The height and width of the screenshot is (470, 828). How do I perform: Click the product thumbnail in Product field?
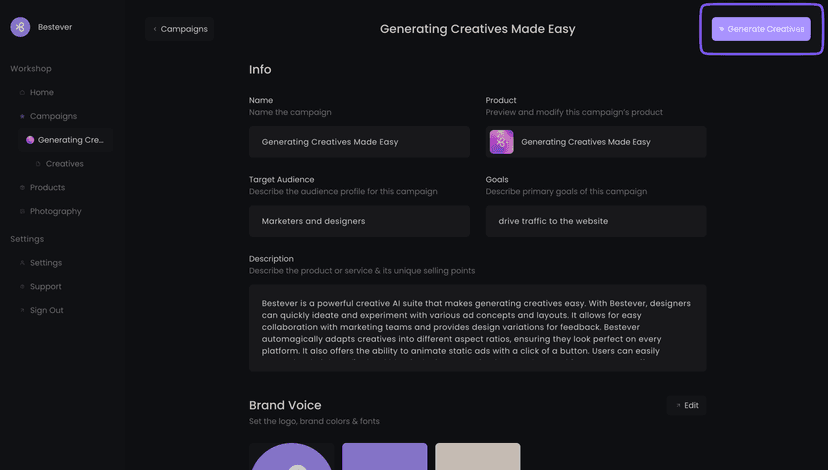[x=501, y=142]
